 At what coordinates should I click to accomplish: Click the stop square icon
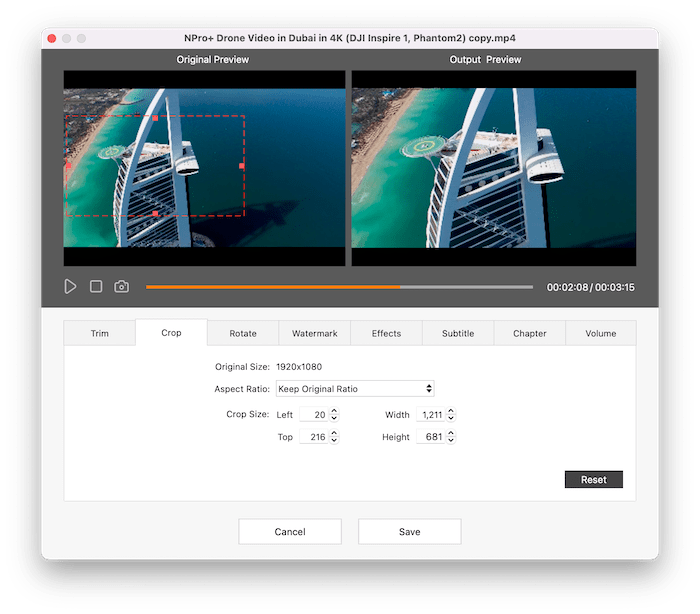[96, 287]
